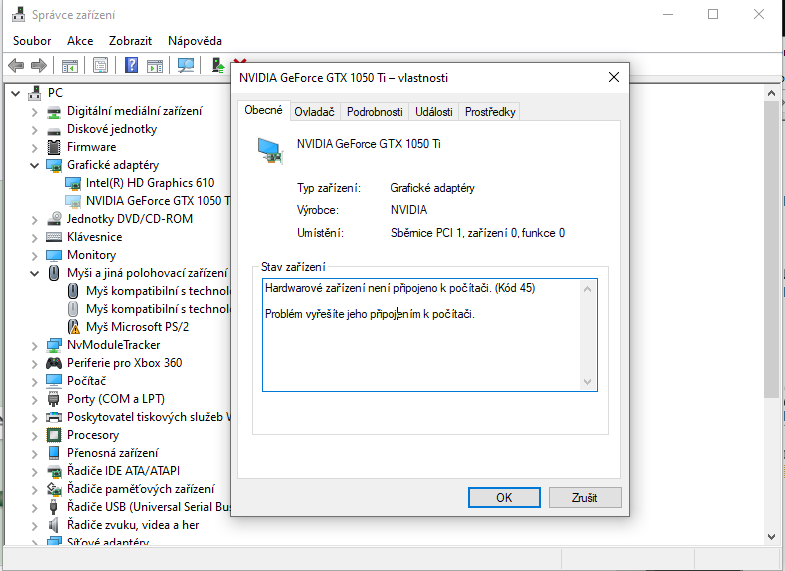Confirm the dialog with OK

[x=504, y=497]
